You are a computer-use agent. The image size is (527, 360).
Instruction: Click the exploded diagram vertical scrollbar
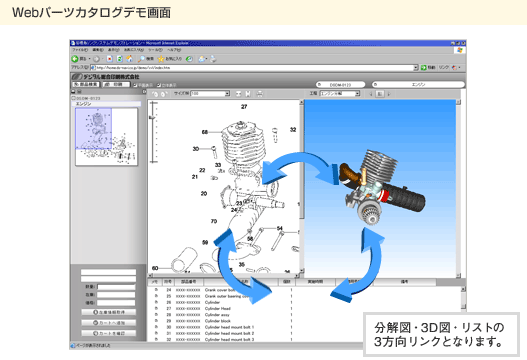(301, 186)
